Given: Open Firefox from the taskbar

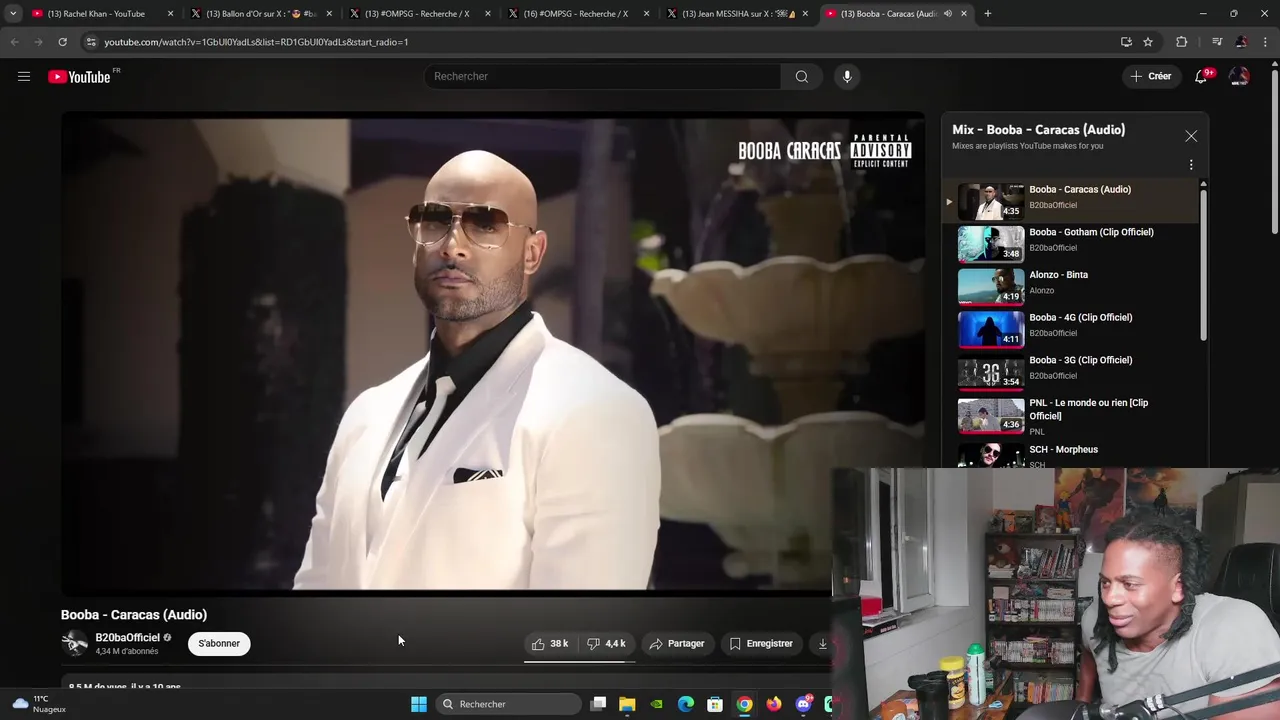Looking at the screenshot, I should click(x=774, y=704).
